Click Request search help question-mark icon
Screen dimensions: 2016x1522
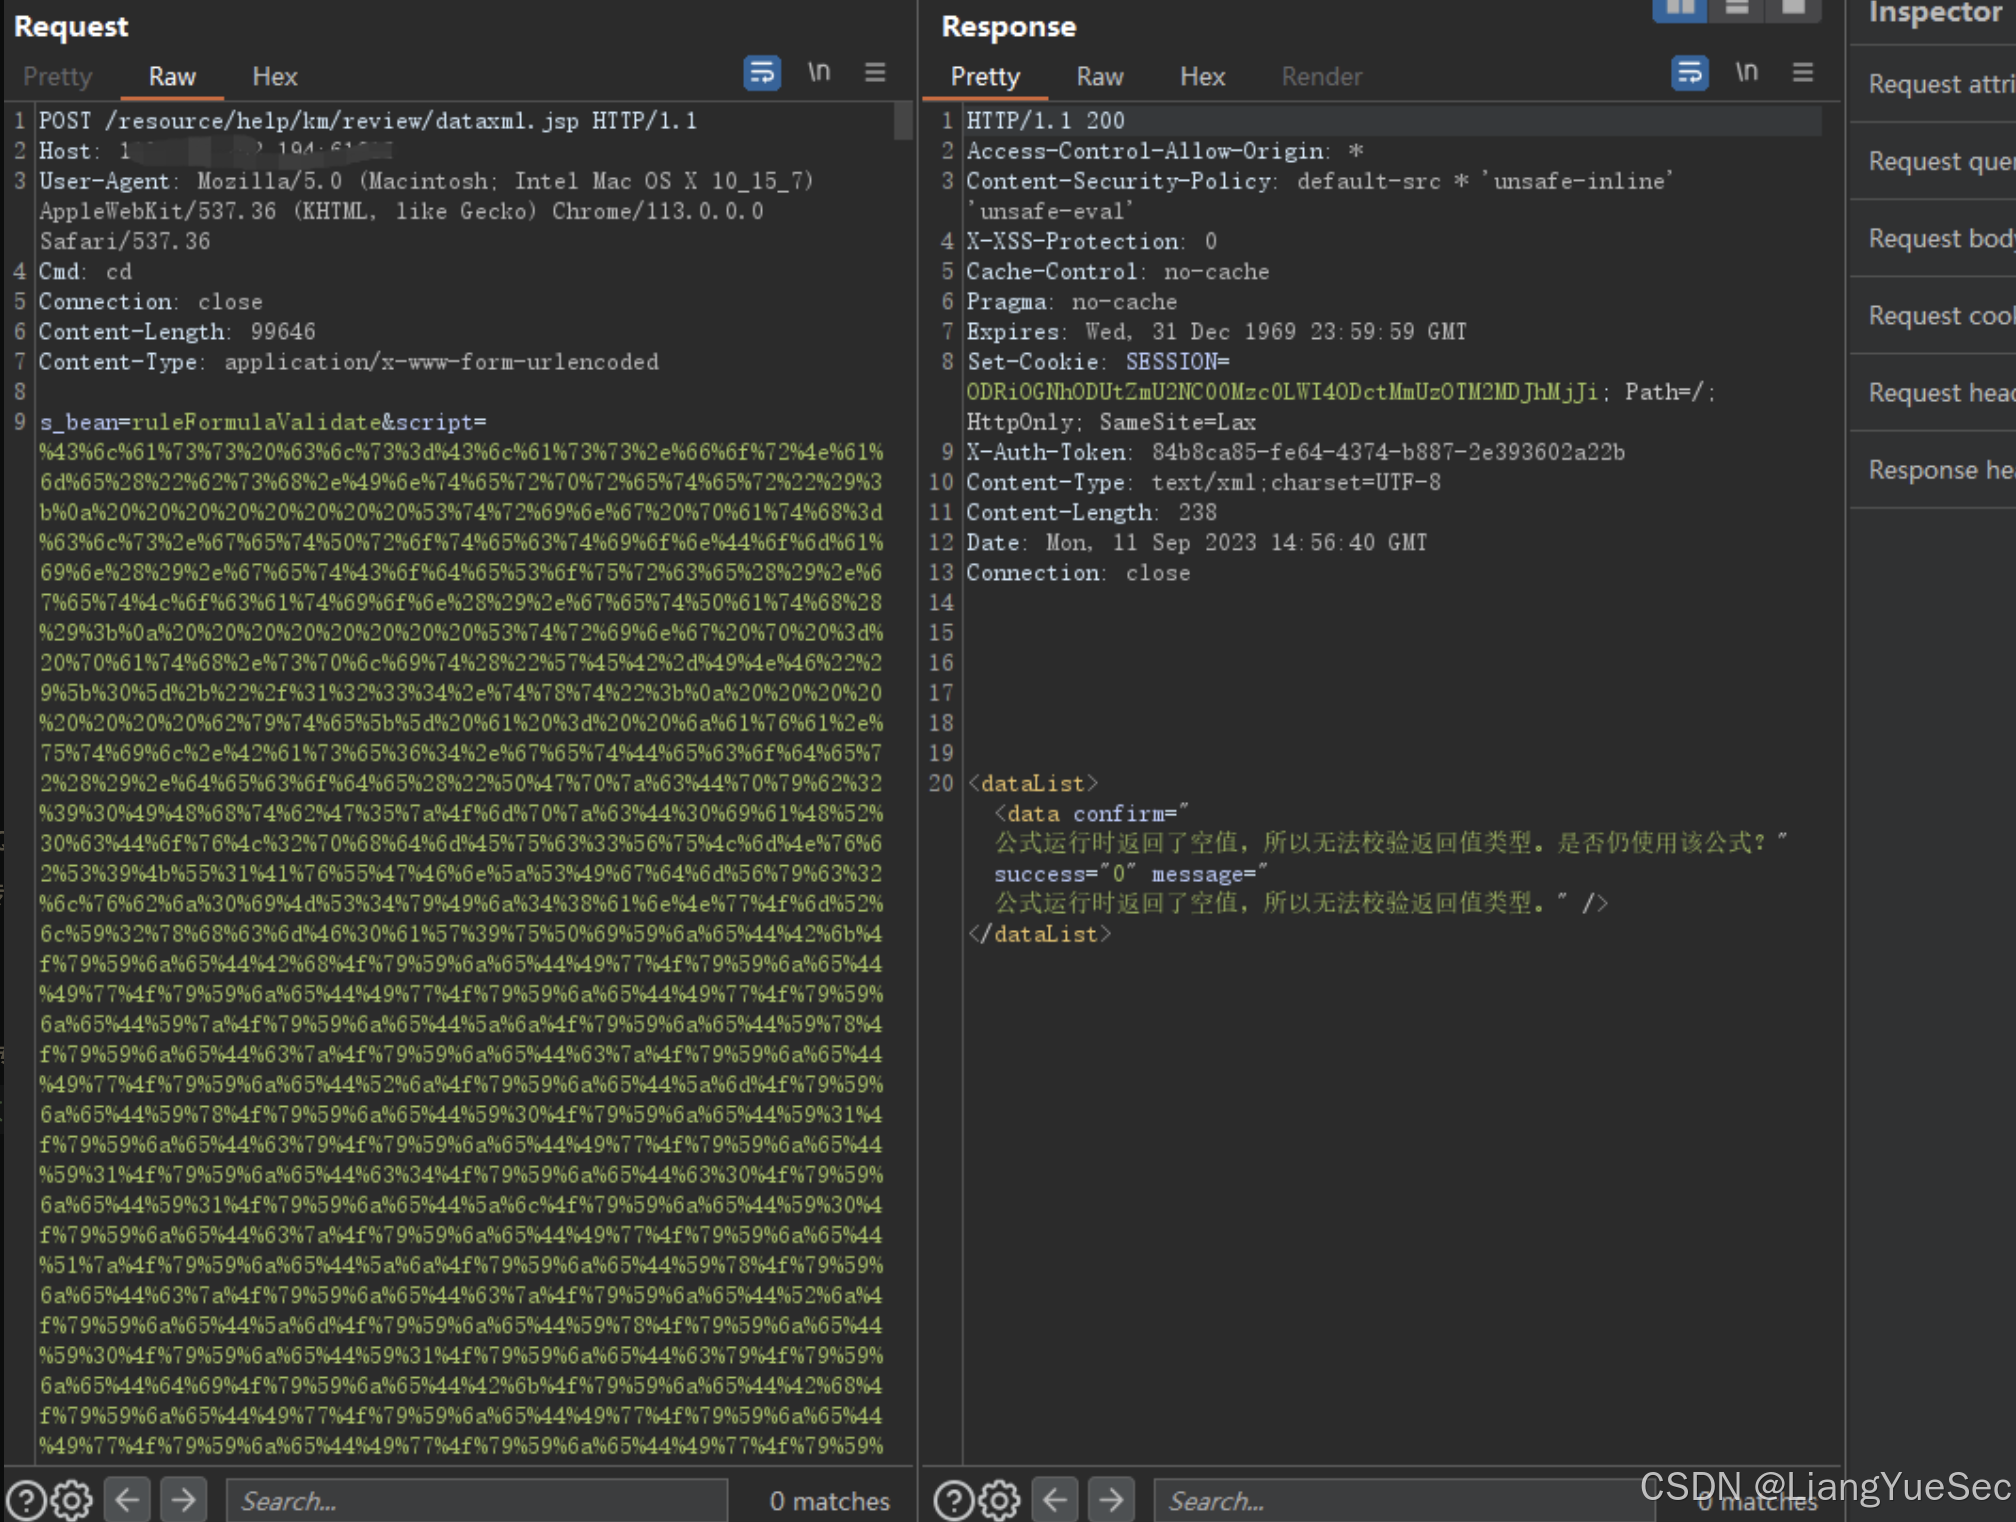26,1500
